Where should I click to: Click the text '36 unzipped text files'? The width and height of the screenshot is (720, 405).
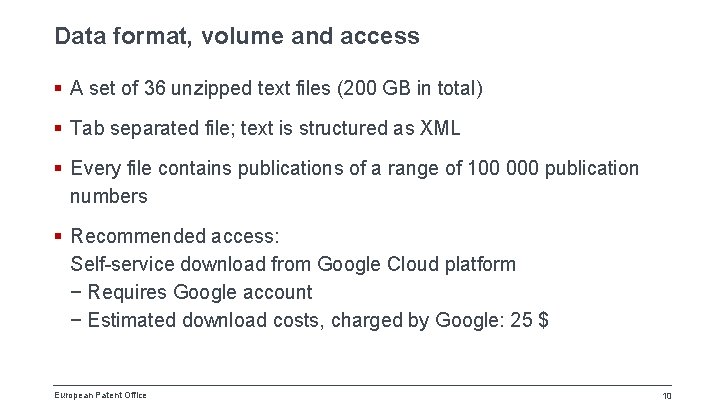click(237, 88)
